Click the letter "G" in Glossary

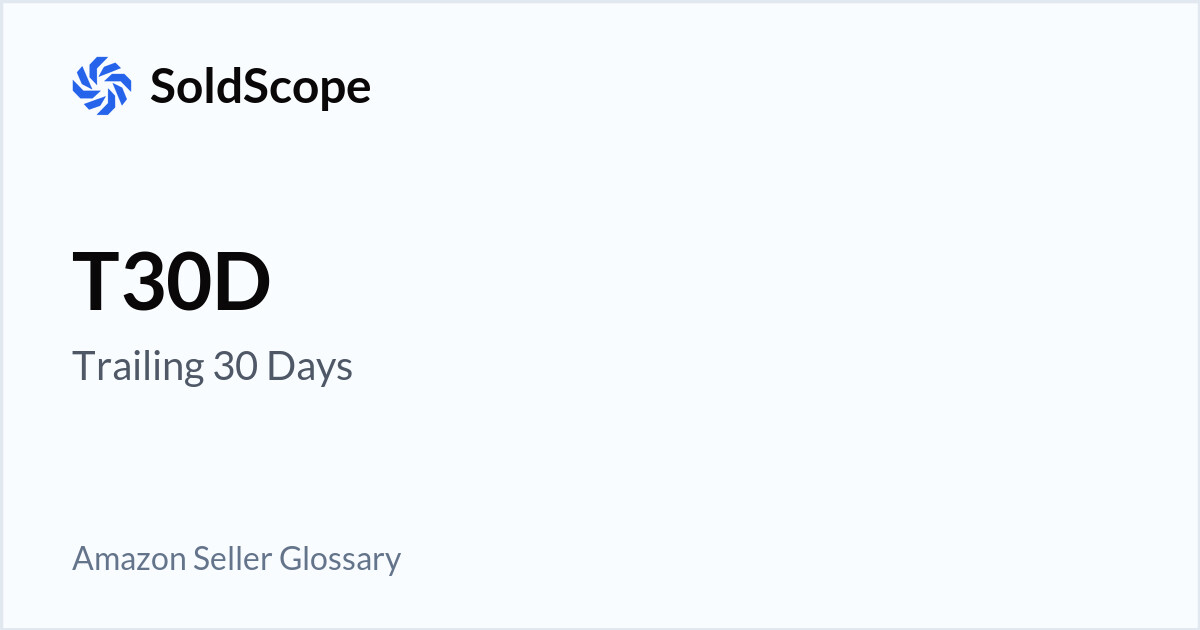pos(288,558)
